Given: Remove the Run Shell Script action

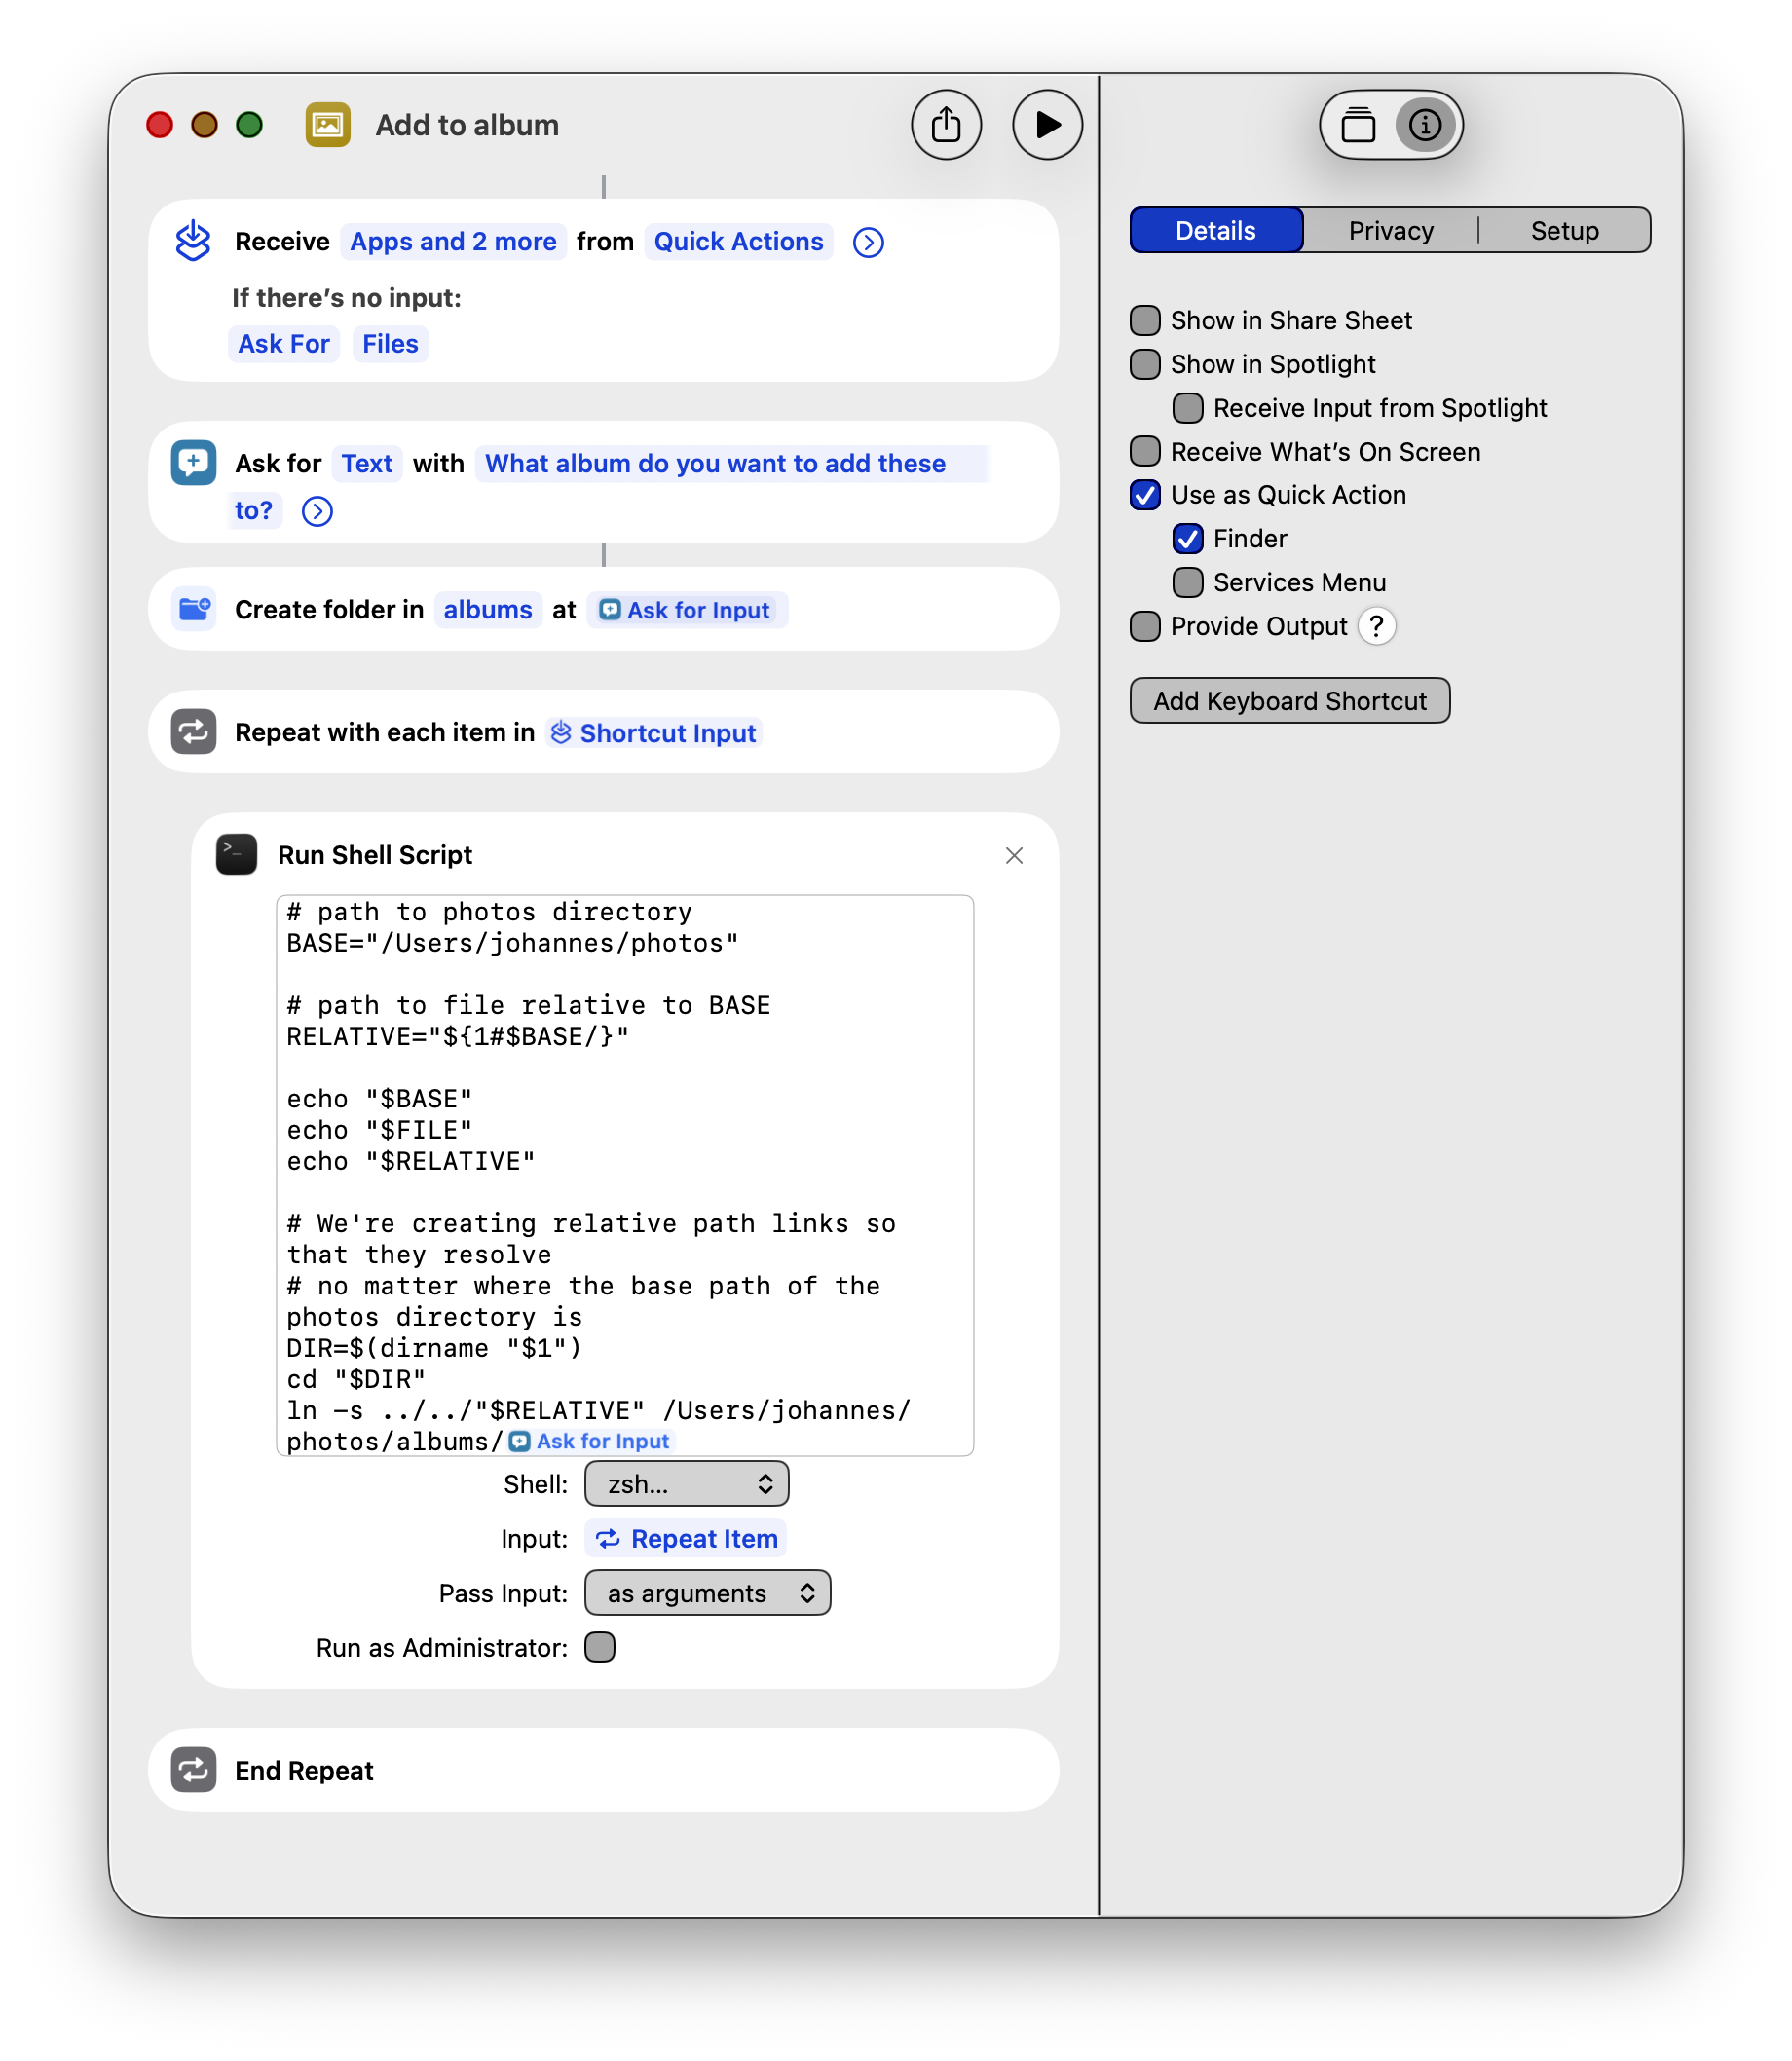Looking at the screenshot, I should 1013,855.
